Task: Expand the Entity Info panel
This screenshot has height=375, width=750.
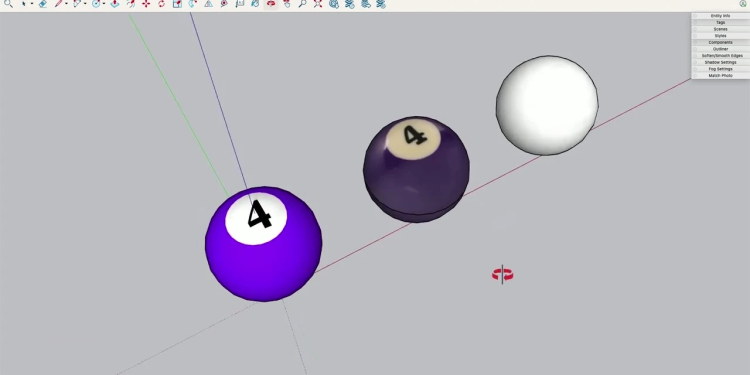Action: click(x=720, y=16)
